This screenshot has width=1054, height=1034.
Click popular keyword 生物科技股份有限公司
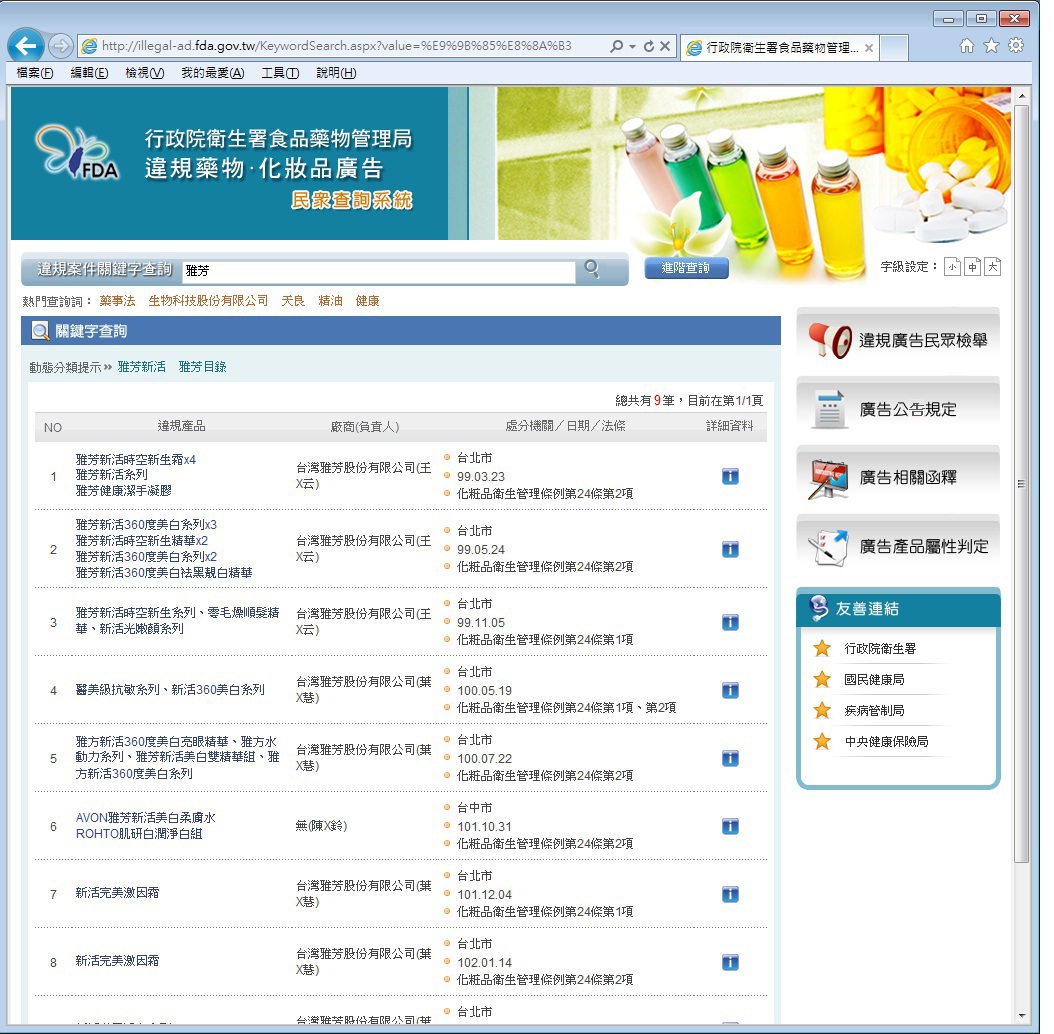tap(208, 301)
